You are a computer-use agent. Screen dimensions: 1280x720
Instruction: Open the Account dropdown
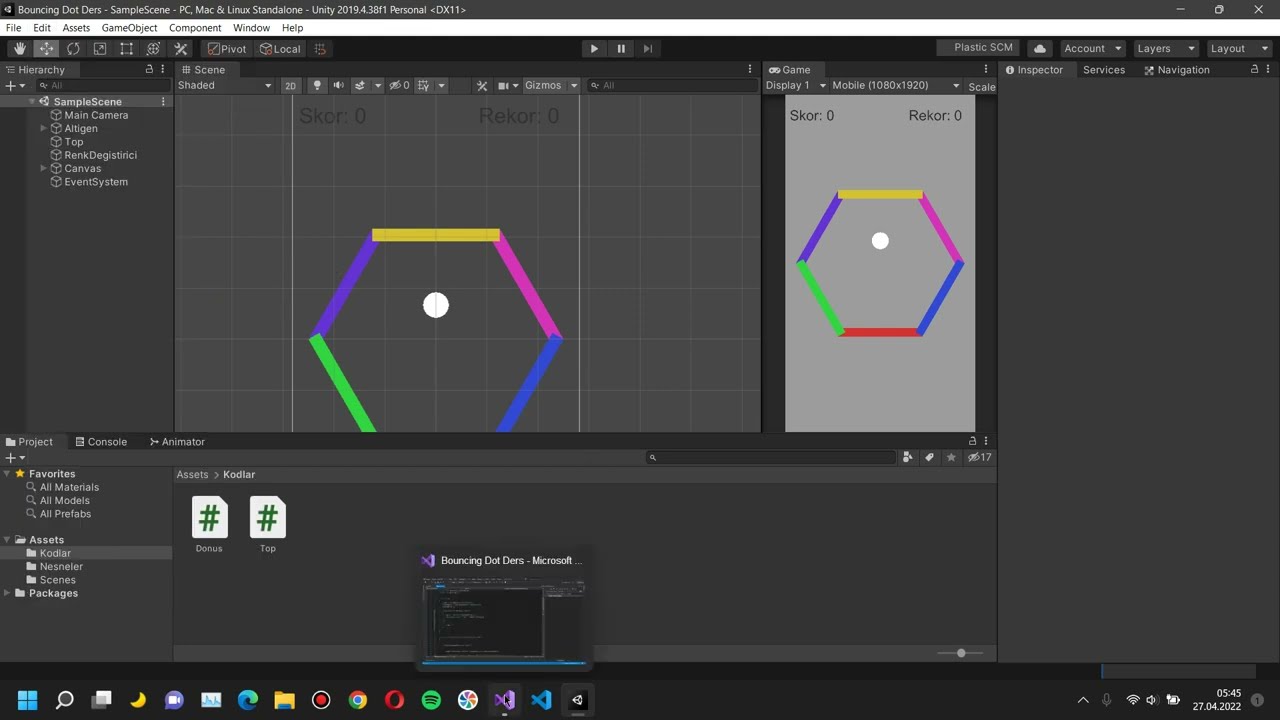pyautogui.click(x=1092, y=48)
